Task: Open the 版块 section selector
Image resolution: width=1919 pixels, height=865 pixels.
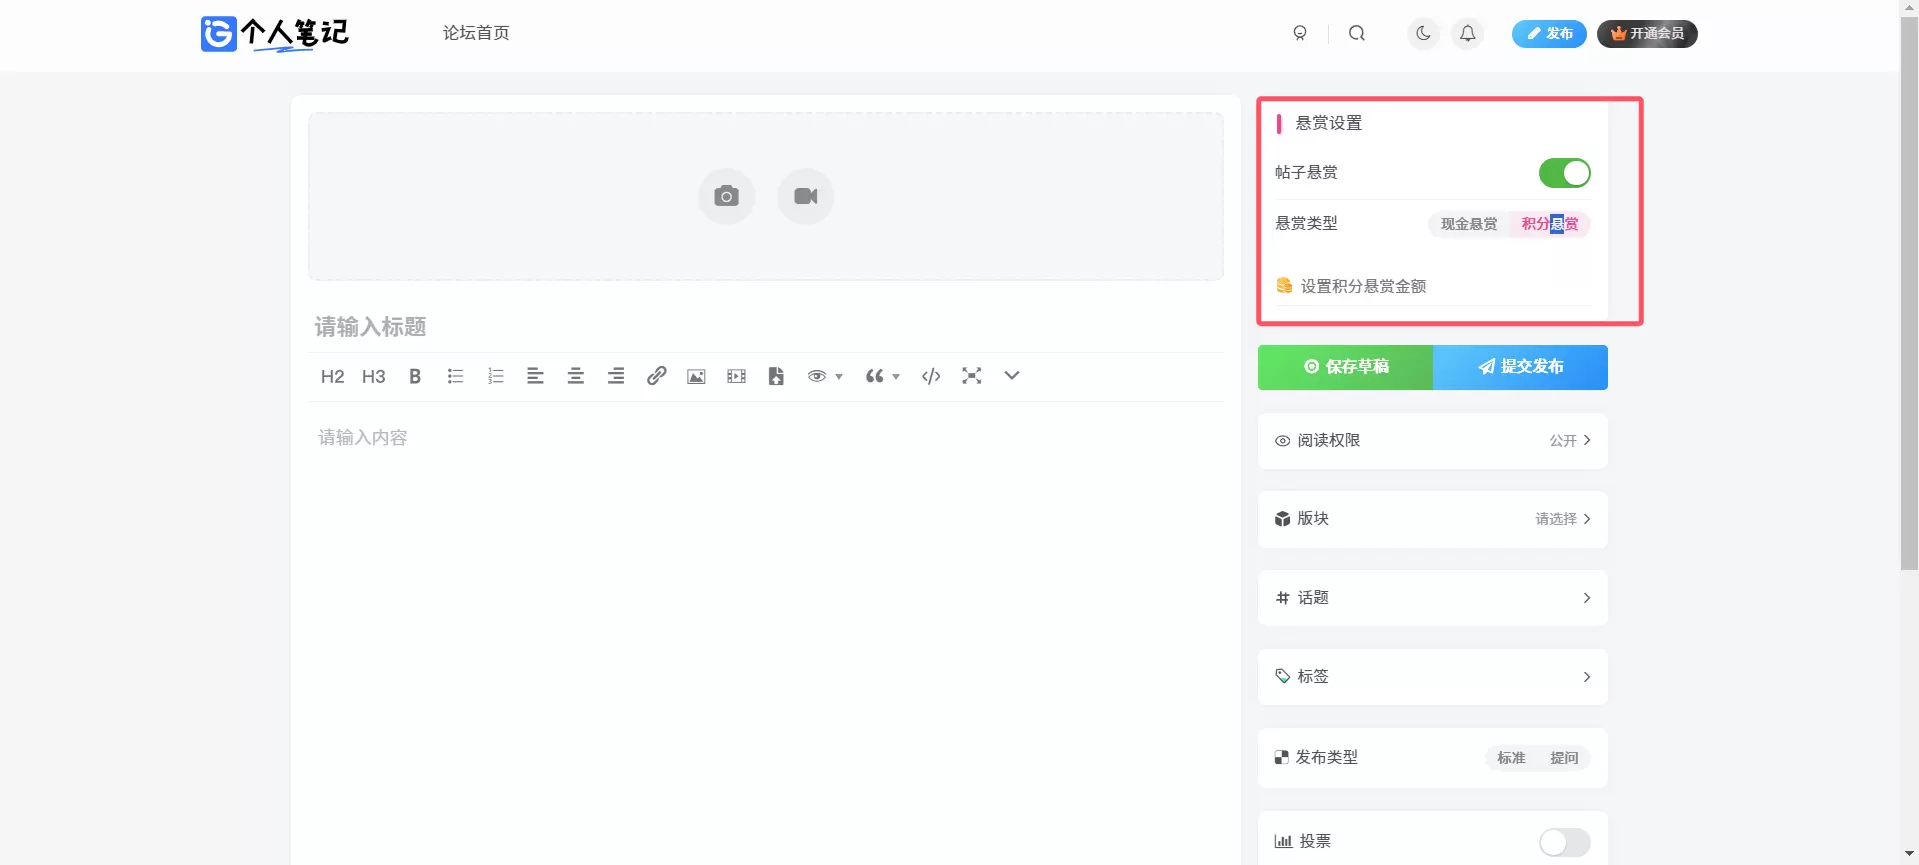Action: pos(1433,519)
